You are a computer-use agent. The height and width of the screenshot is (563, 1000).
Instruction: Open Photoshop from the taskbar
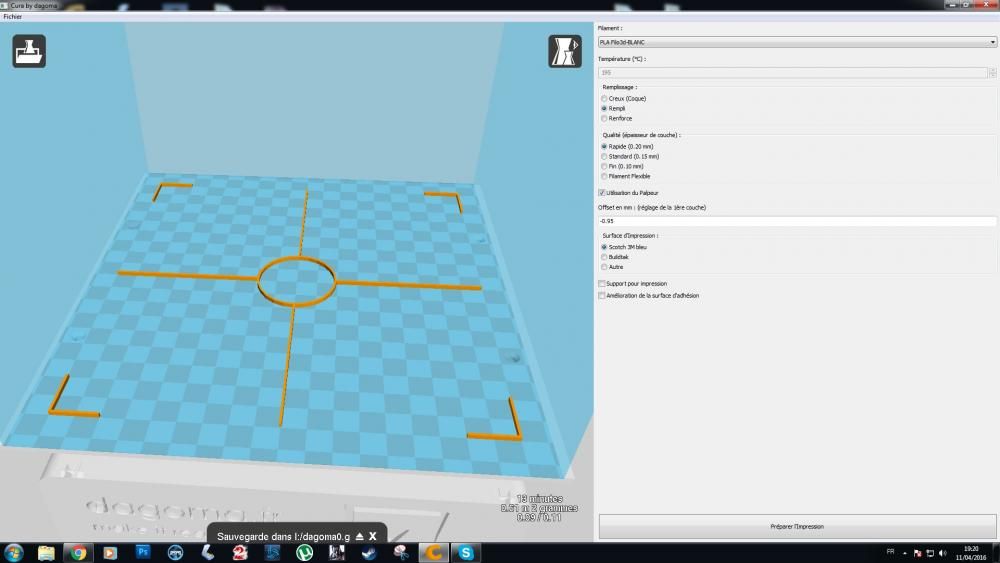point(143,552)
